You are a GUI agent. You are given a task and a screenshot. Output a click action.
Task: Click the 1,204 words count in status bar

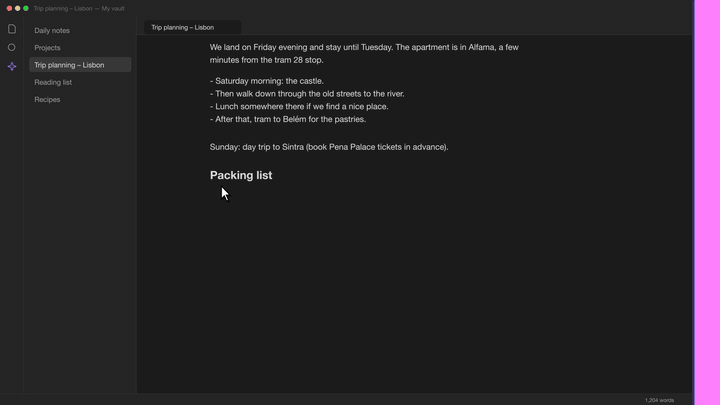659,400
